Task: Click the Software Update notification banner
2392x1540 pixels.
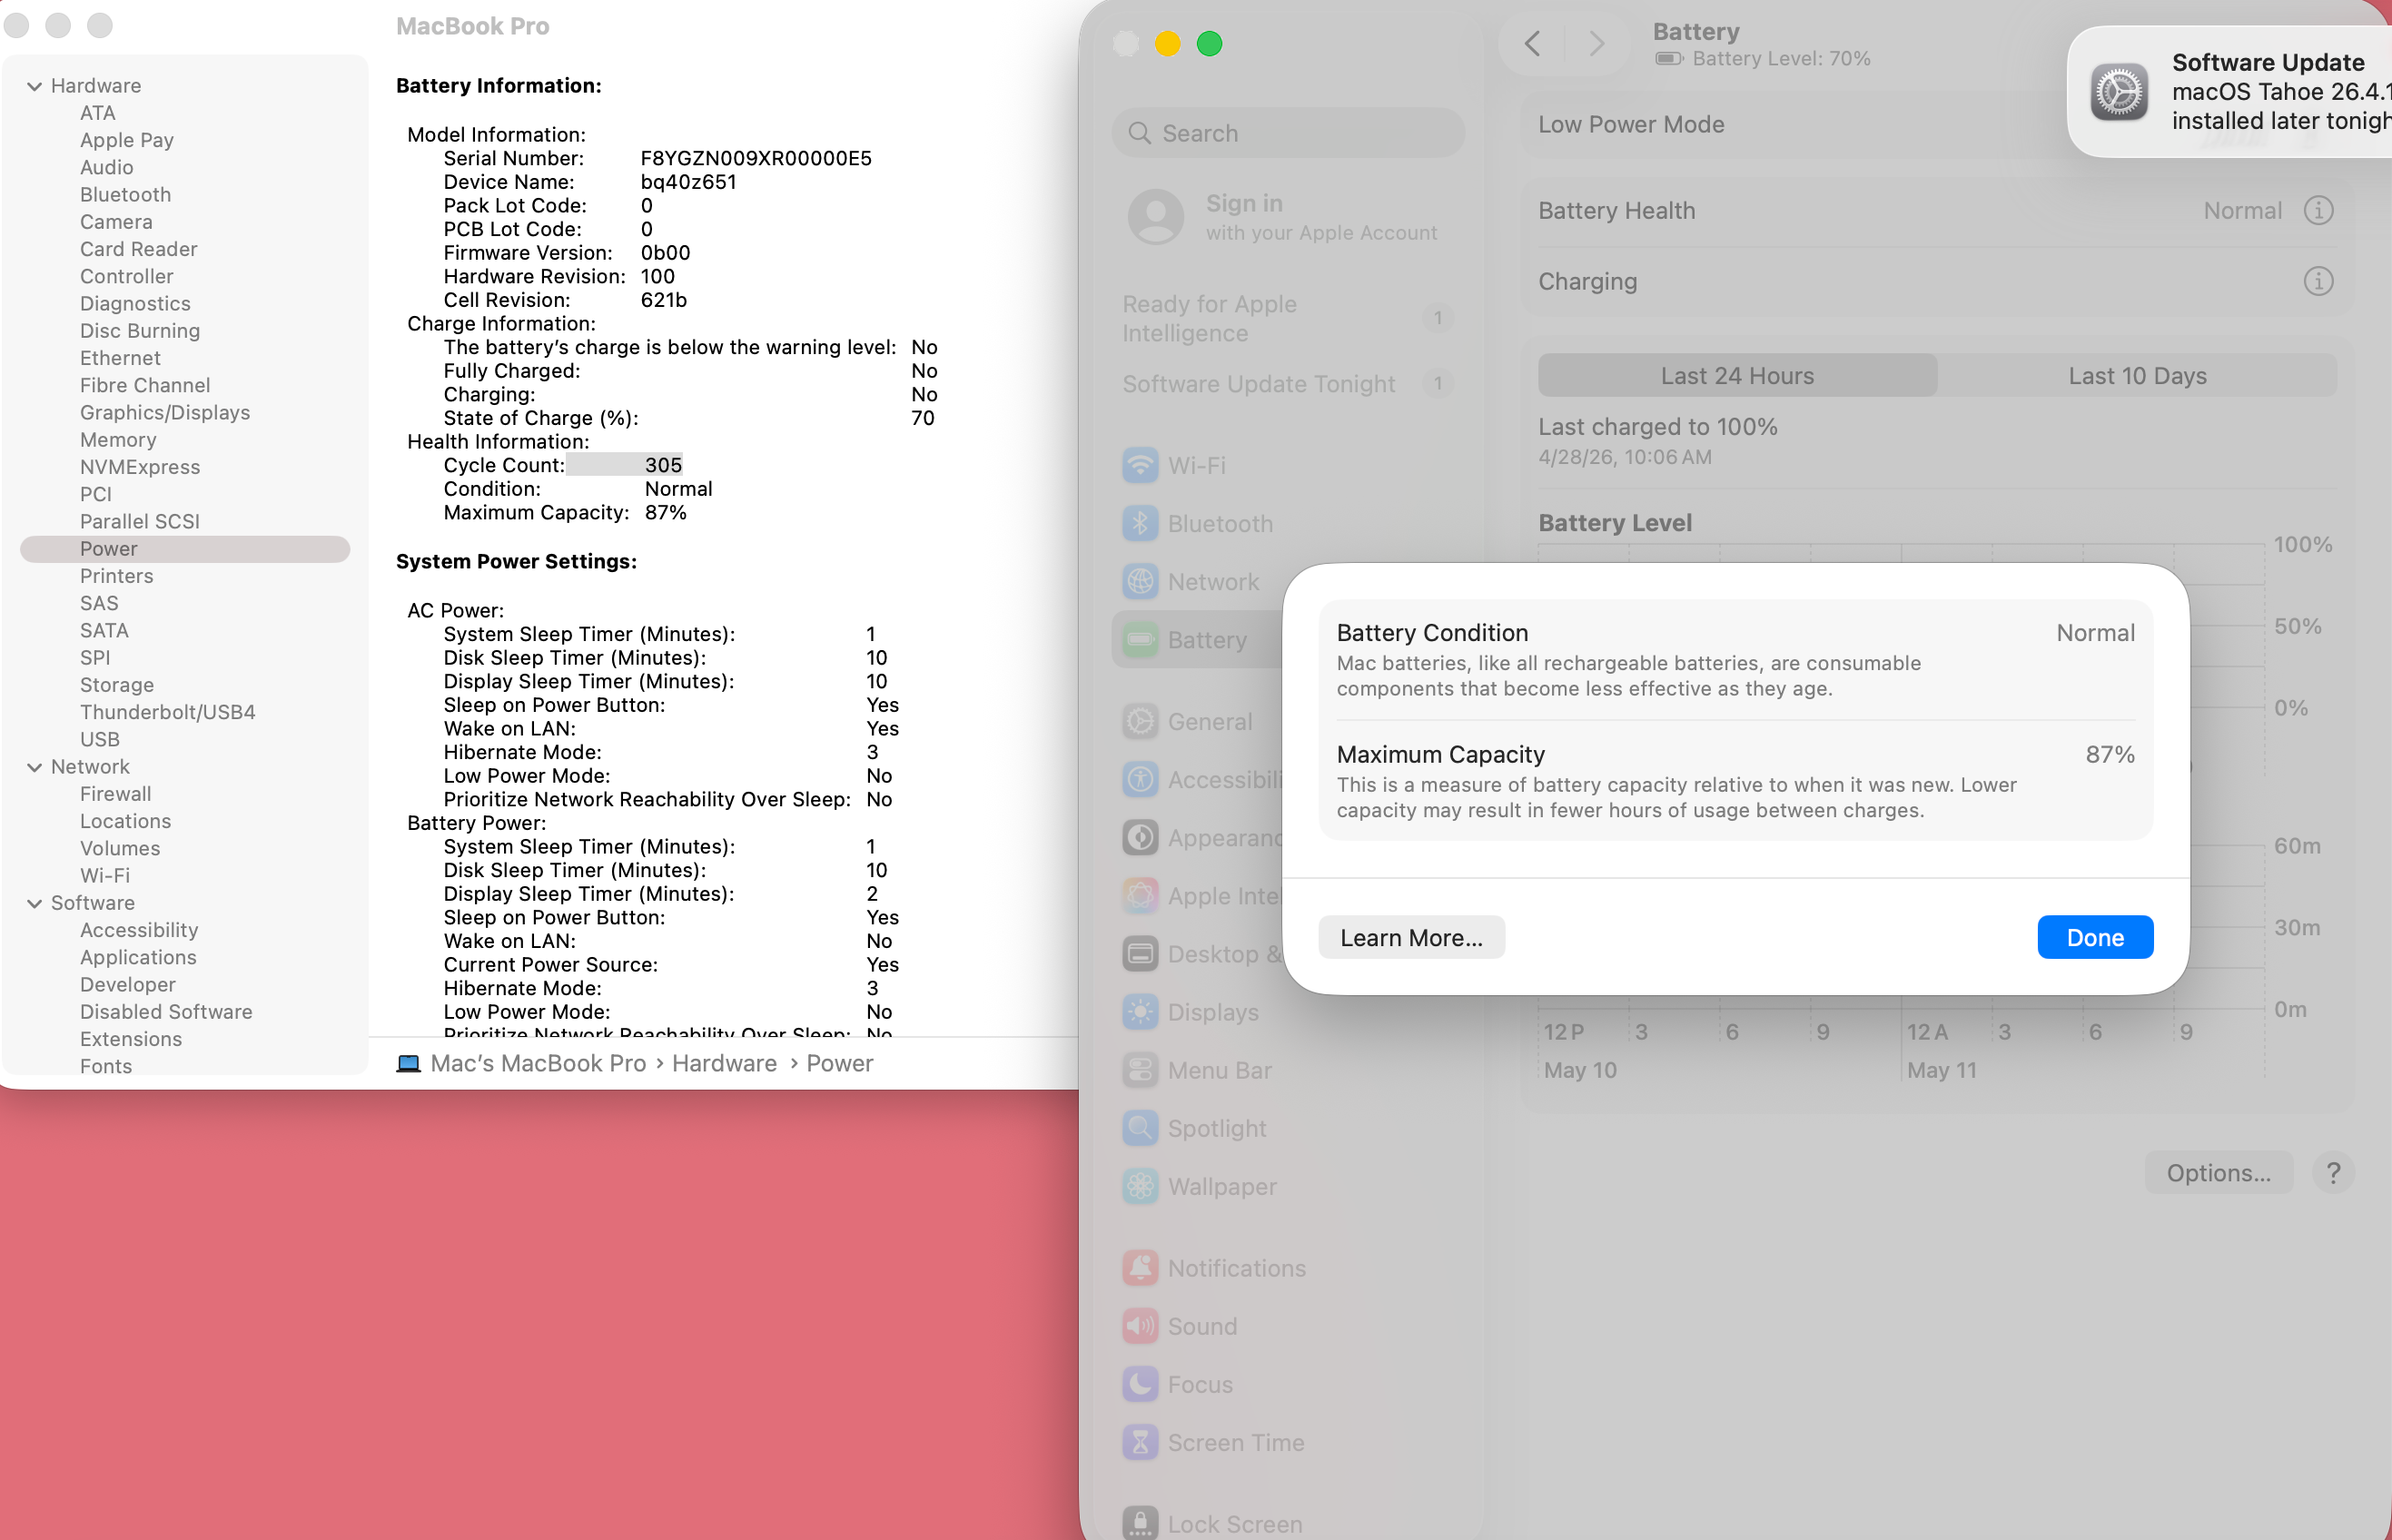Action: pyautogui.click(x=2230, y=91)
